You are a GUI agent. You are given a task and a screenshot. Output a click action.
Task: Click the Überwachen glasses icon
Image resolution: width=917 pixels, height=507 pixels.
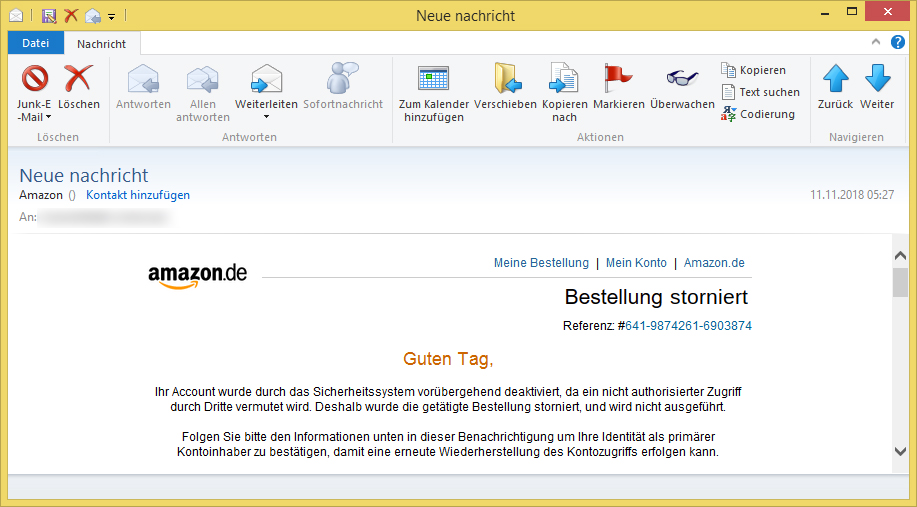682,79
